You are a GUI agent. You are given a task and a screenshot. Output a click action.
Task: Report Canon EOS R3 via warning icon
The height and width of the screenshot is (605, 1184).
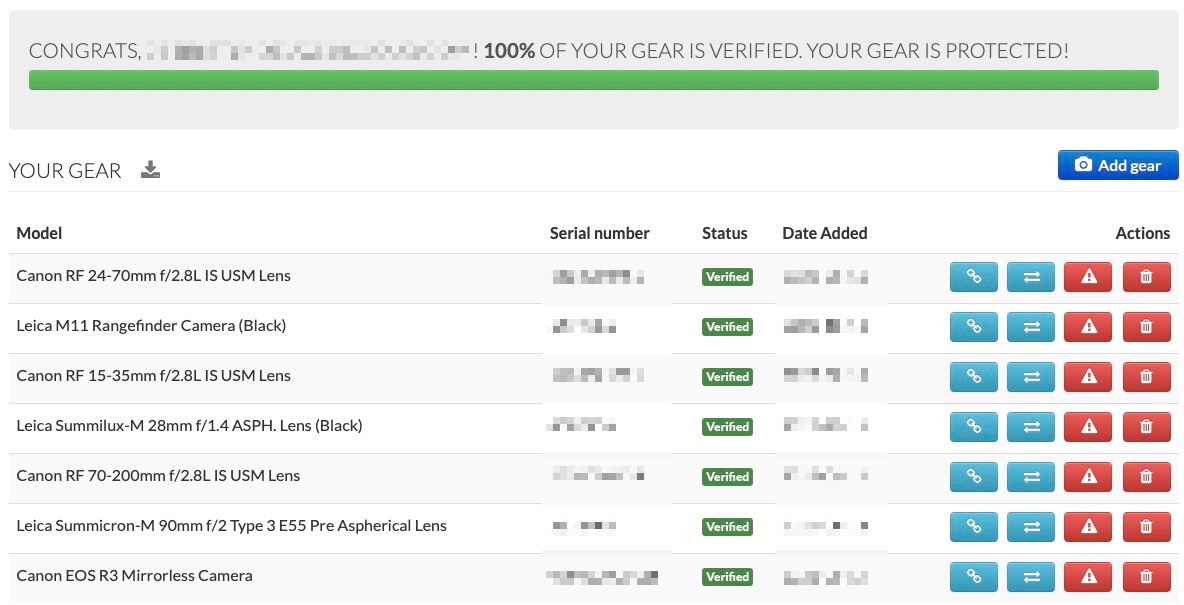pos(1088,576)
